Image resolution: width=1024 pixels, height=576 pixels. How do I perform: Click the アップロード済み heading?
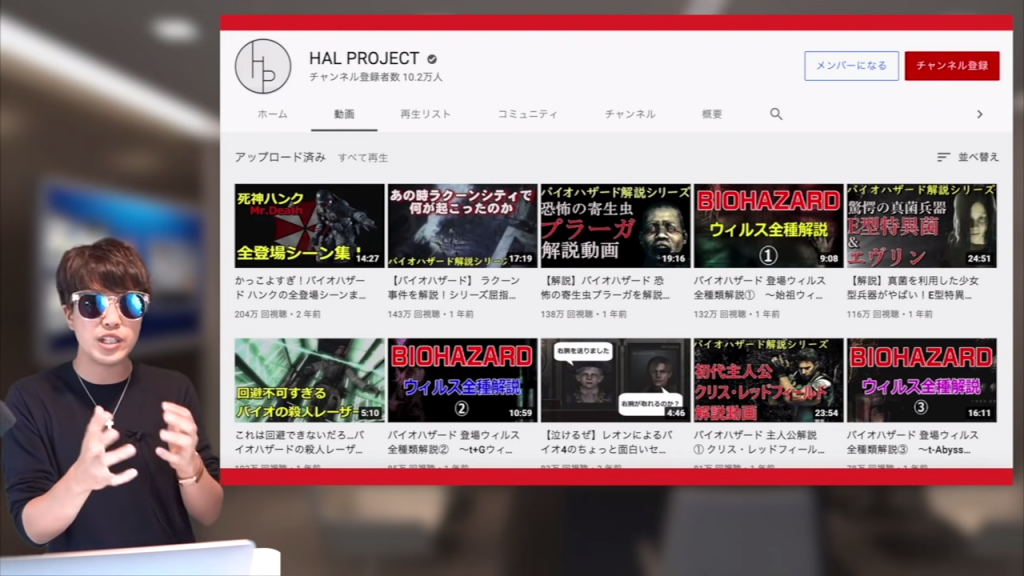[280, 157]
